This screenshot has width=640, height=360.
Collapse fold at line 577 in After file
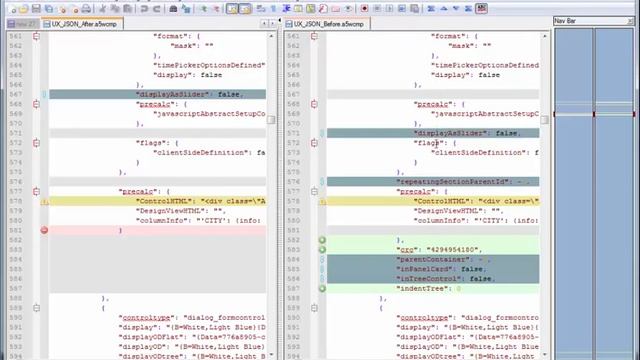tap(36, 191)
